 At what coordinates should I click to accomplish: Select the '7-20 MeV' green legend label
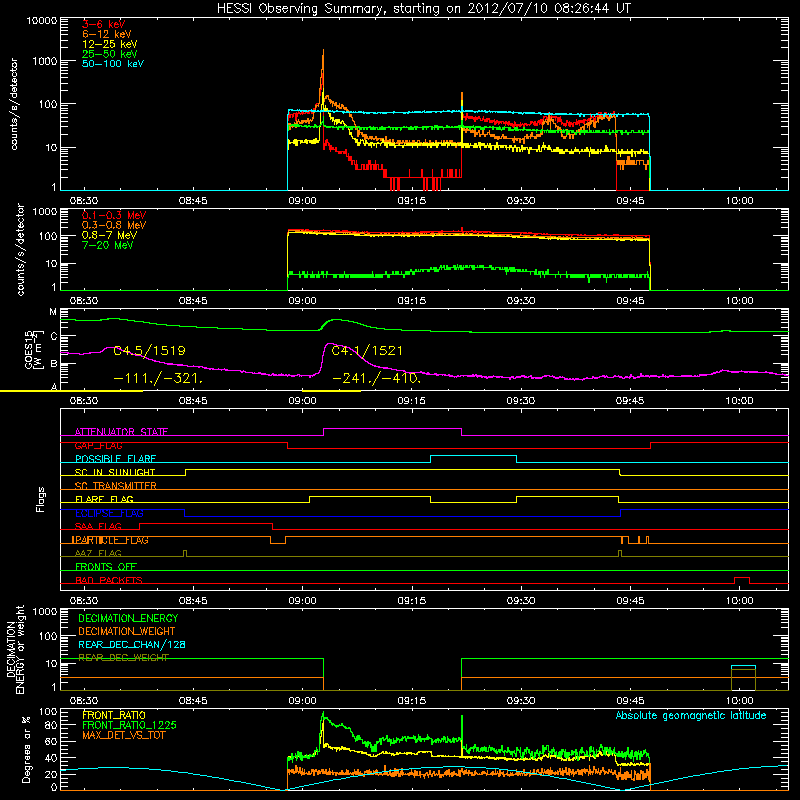point(107,245)
